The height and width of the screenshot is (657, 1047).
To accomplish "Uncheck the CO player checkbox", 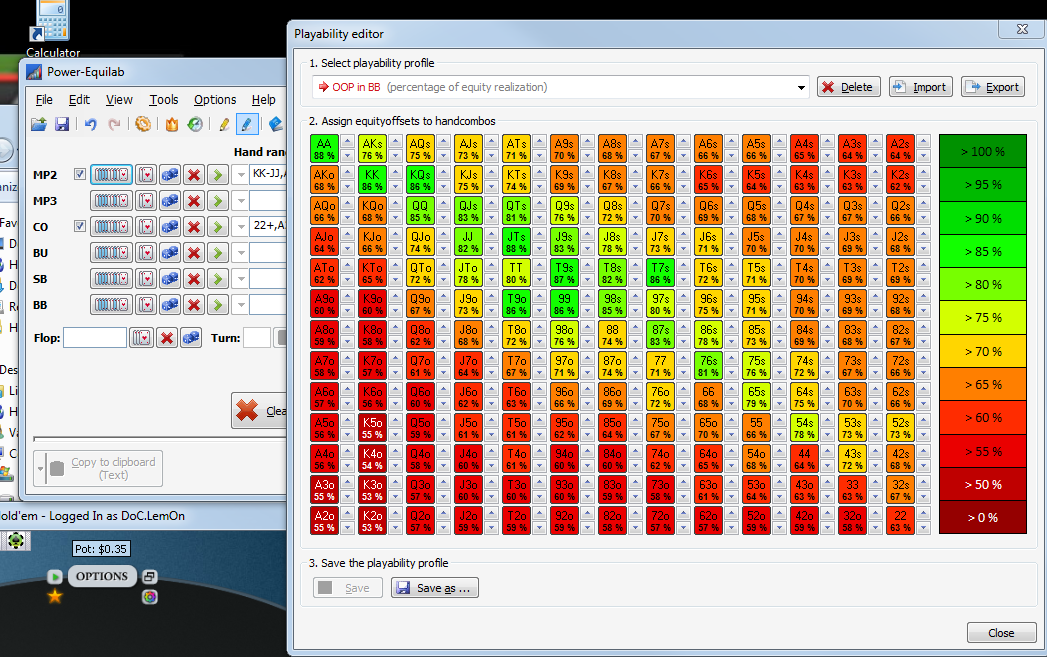I will click(79, 226).
